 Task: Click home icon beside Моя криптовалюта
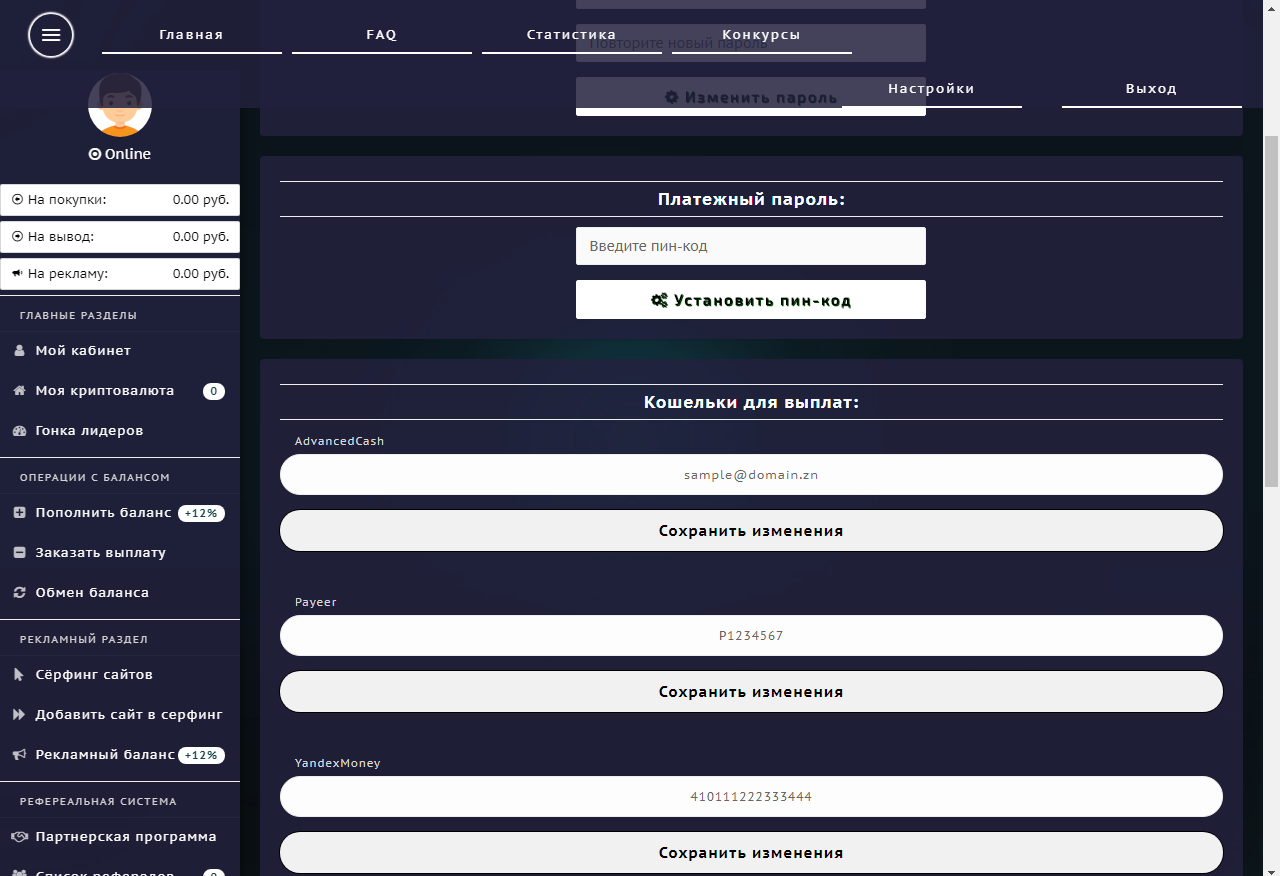point(19,391)
